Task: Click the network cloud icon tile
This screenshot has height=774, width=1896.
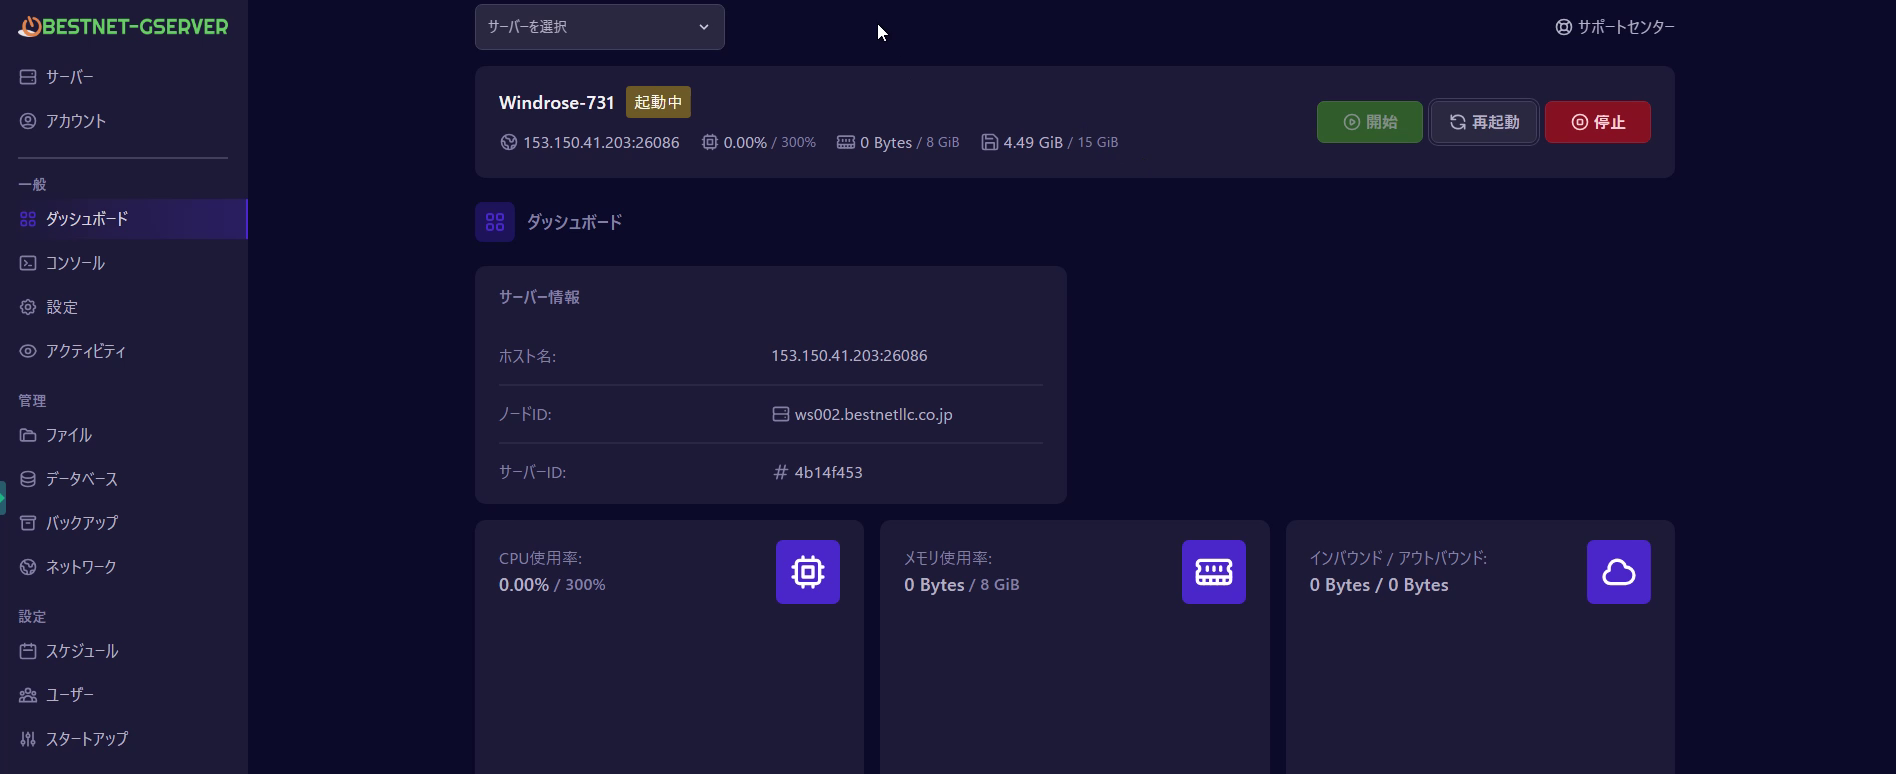Action: (x=1618, y=572)
